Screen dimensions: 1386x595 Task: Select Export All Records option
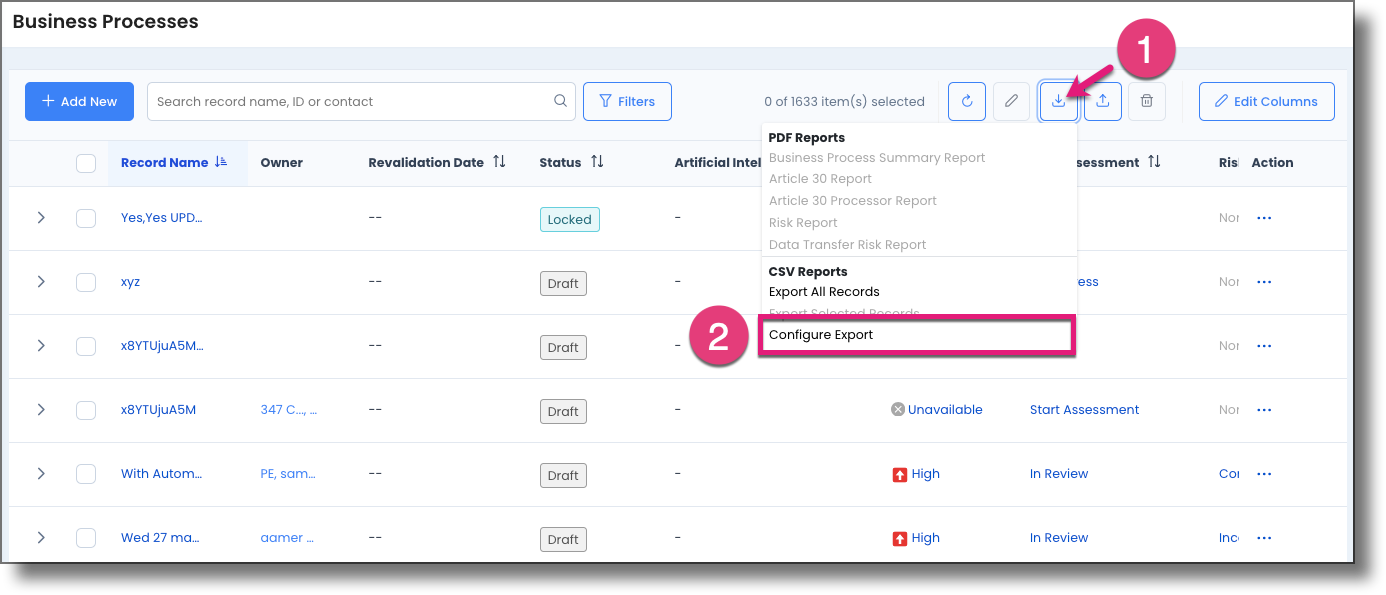pos(824,292)
